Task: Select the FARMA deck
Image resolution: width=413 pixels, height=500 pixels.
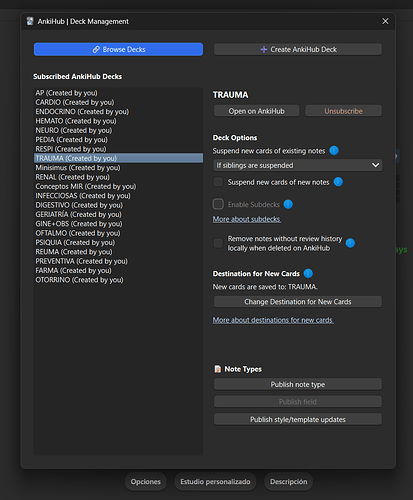Action: [118, 270]
